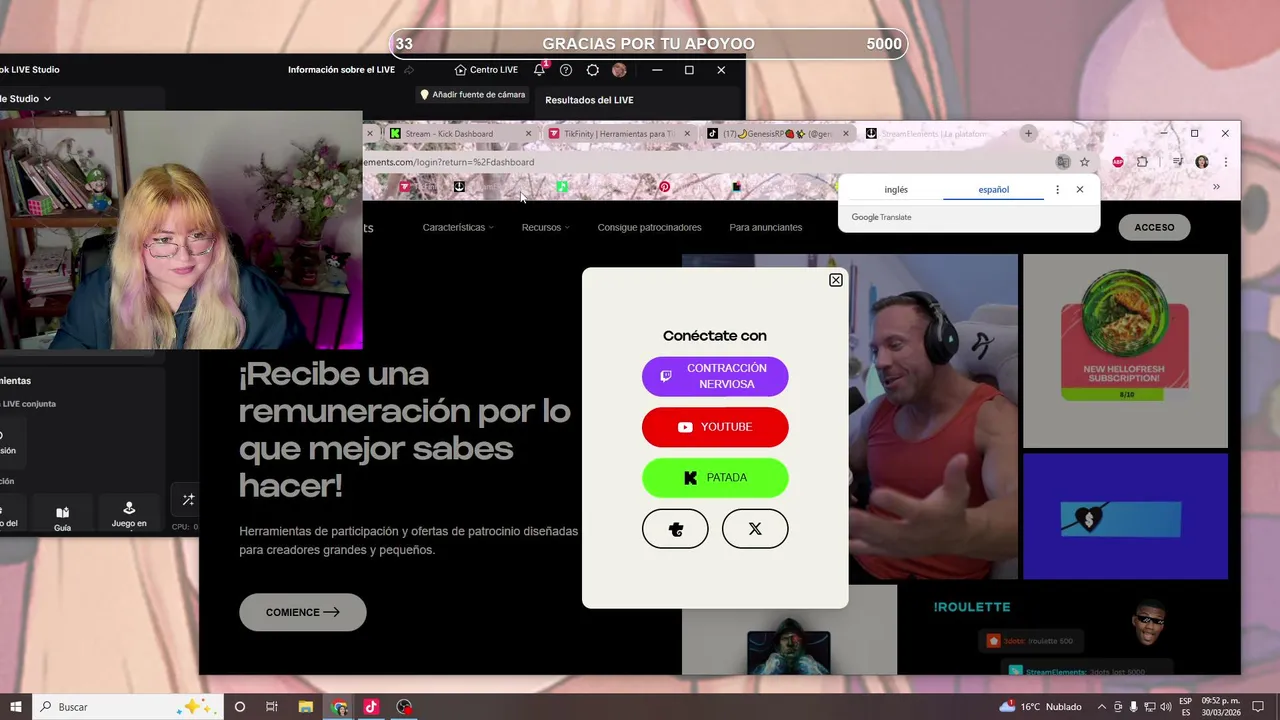Open TikTok LIVE Studio from taskbar
The width and height of the screenshot is (1280, 720).
coord(371,706)
